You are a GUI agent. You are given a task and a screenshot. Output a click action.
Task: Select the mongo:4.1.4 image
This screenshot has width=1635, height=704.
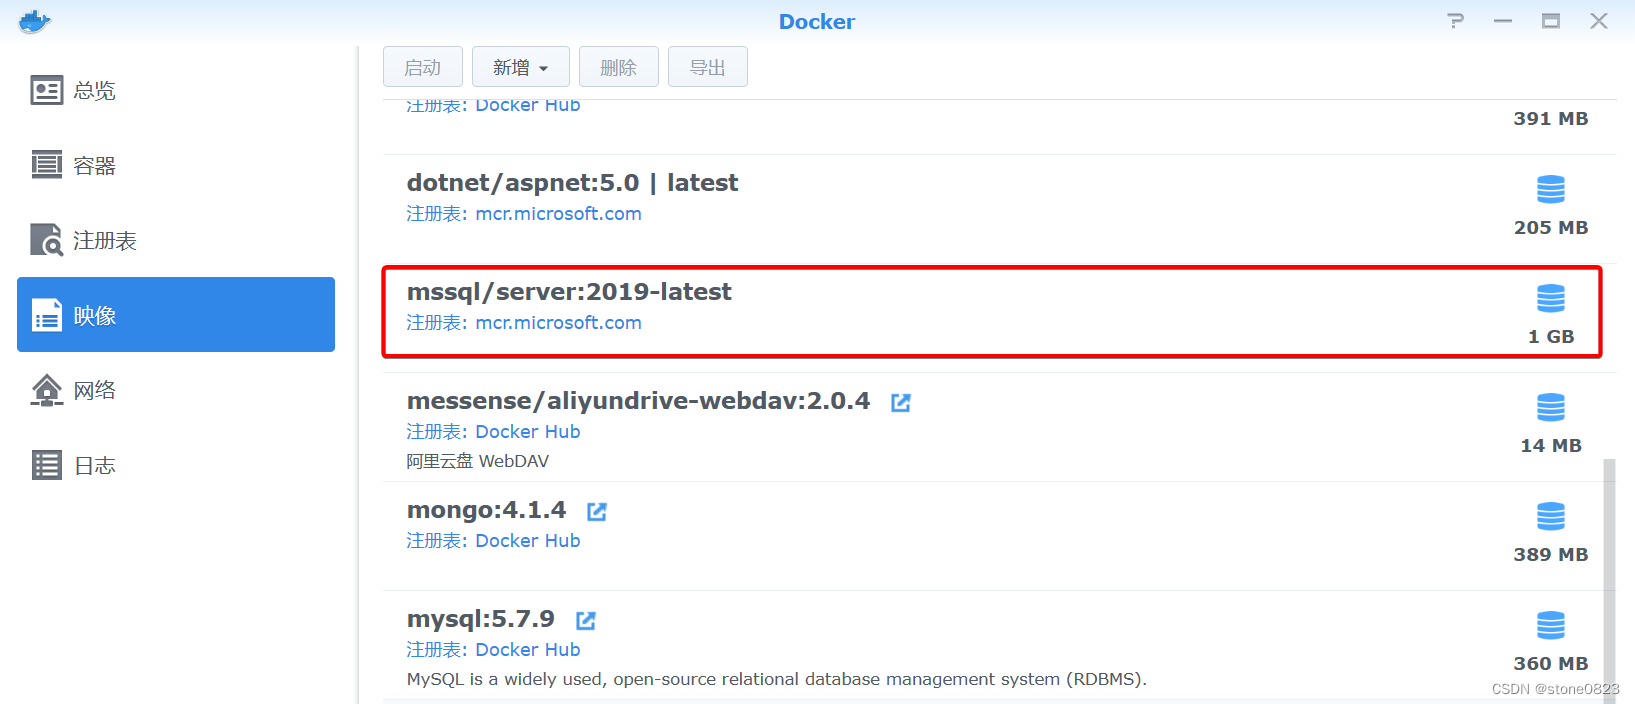(x=486, y=510)
